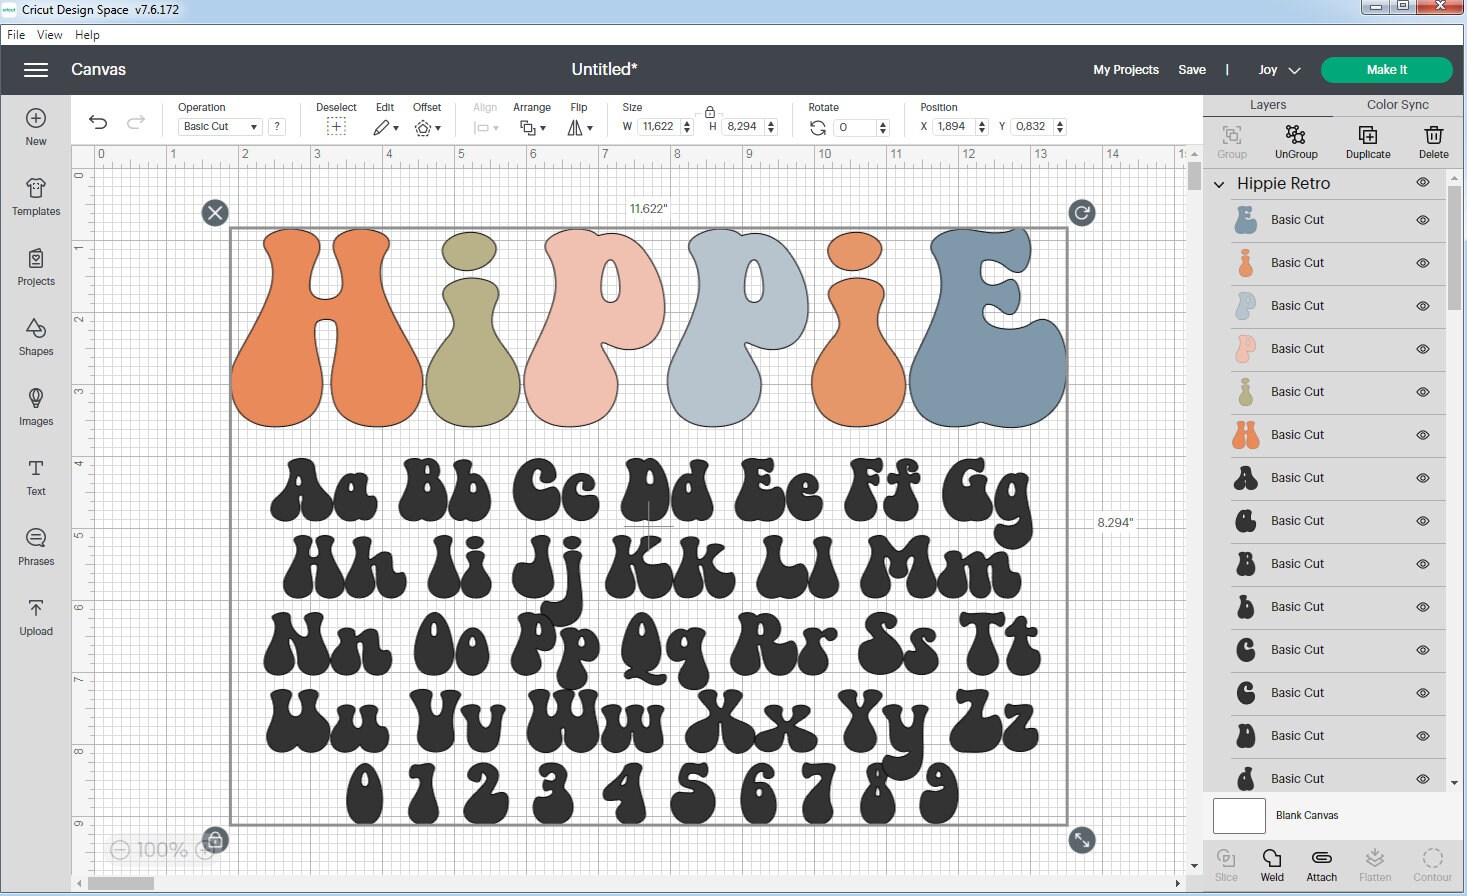Open the Basic Cut operation dropdown
Viewport: 1467px width, 896px height.
[x=218, y=126]
